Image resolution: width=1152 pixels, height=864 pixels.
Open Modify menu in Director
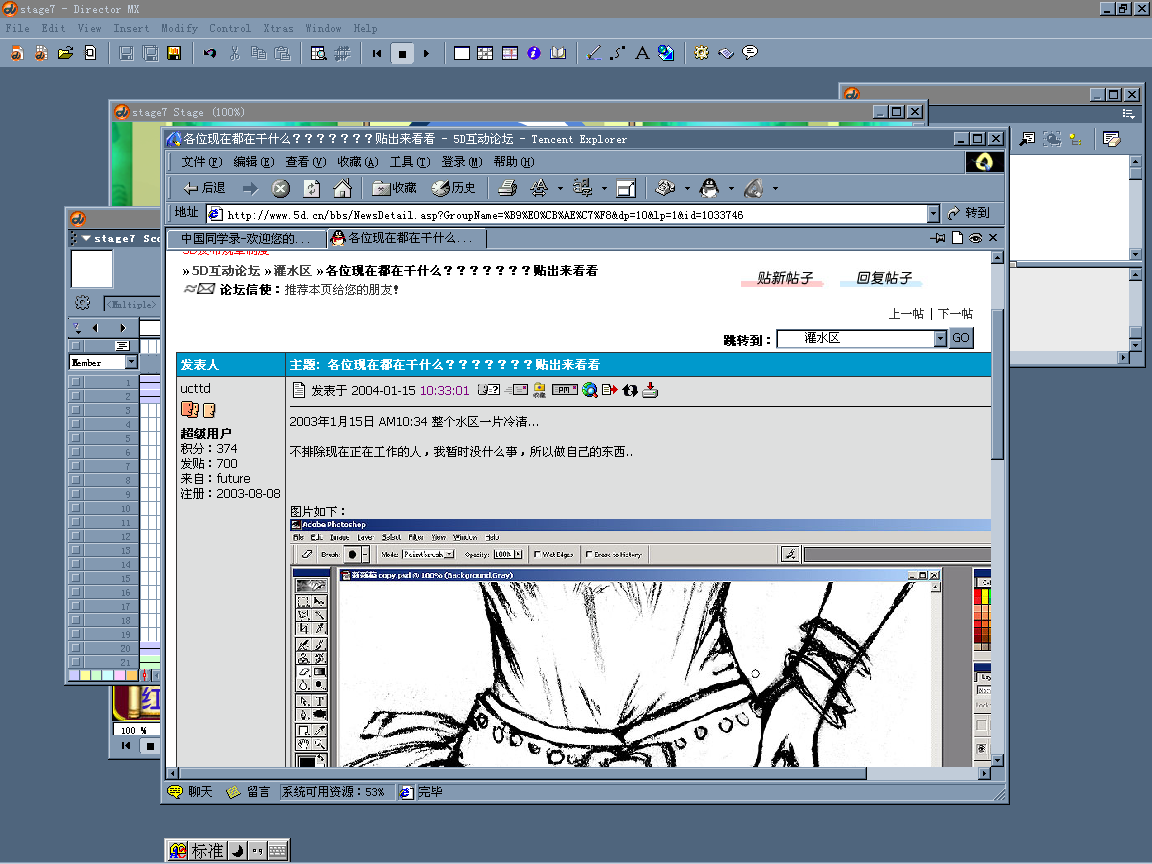(x=179, y=28)
